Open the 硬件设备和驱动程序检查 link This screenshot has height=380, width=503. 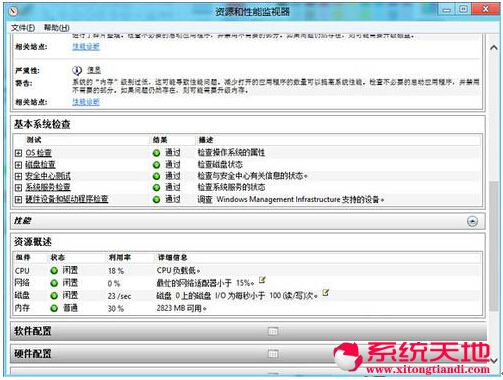click(67, 199)
